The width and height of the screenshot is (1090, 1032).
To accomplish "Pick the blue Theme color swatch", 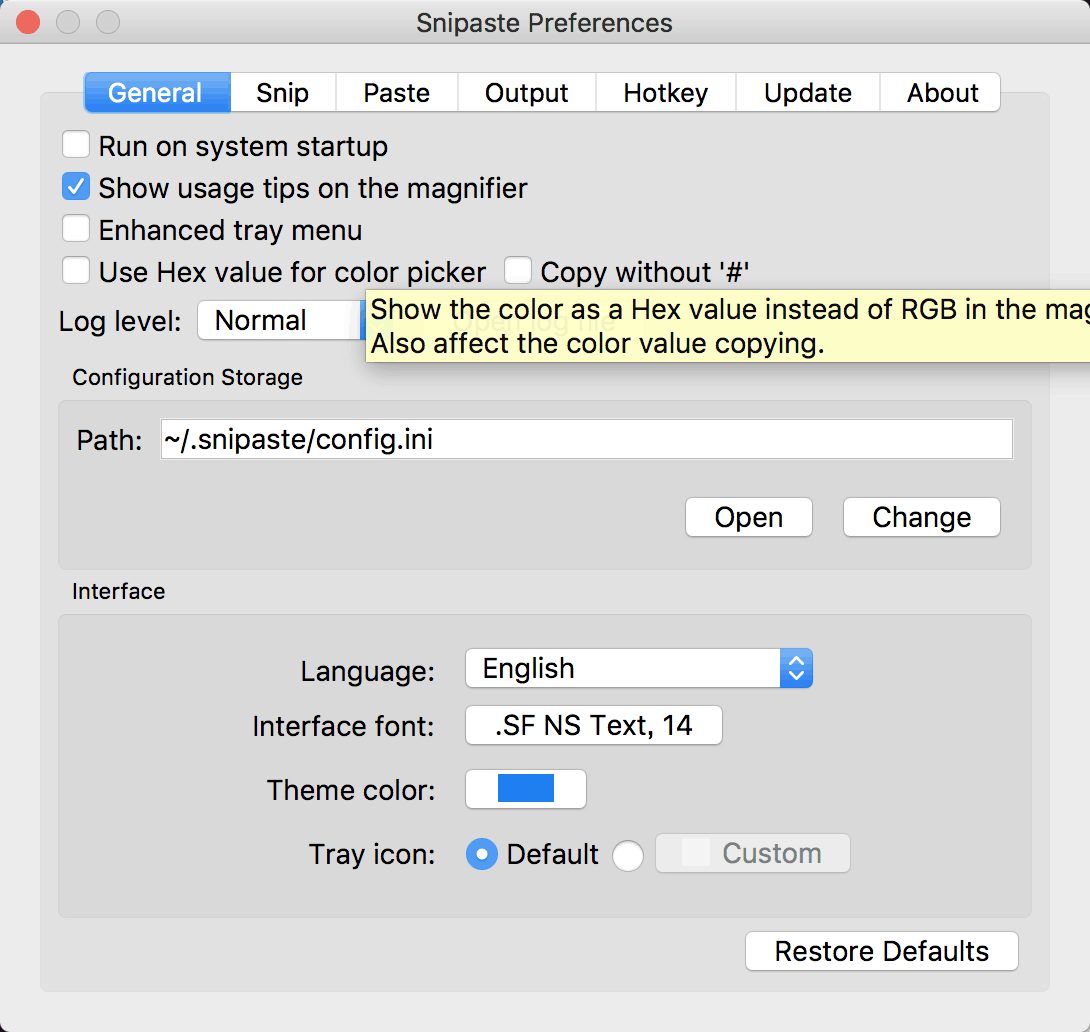I will click(x=526, y=789).
